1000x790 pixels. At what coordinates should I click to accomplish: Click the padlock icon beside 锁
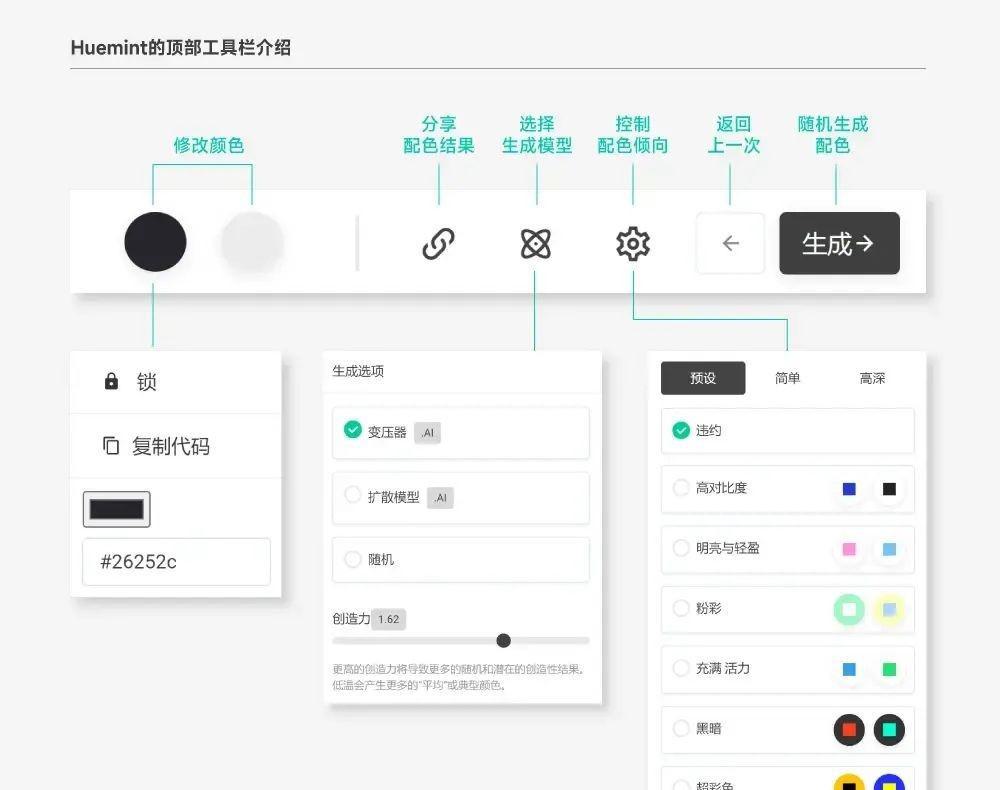pyautogui.click(x=111, y=381)
